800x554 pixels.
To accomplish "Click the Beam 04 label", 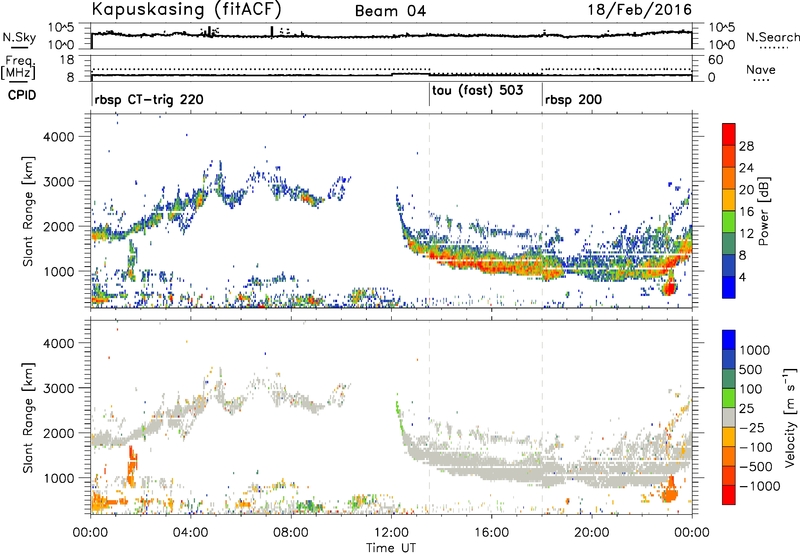I will (390, 11).
